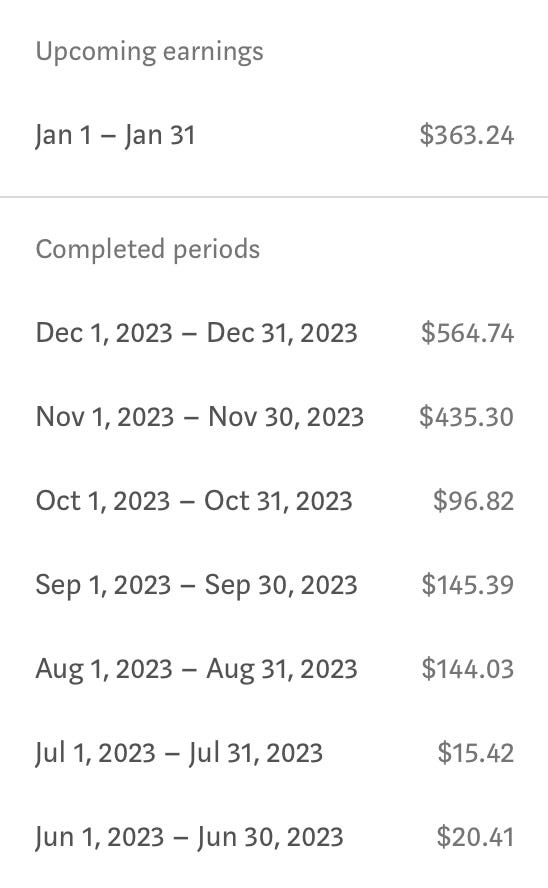View the Jun 1, 2023 – Jun 30, 2023 period

[x=274, y=837]
